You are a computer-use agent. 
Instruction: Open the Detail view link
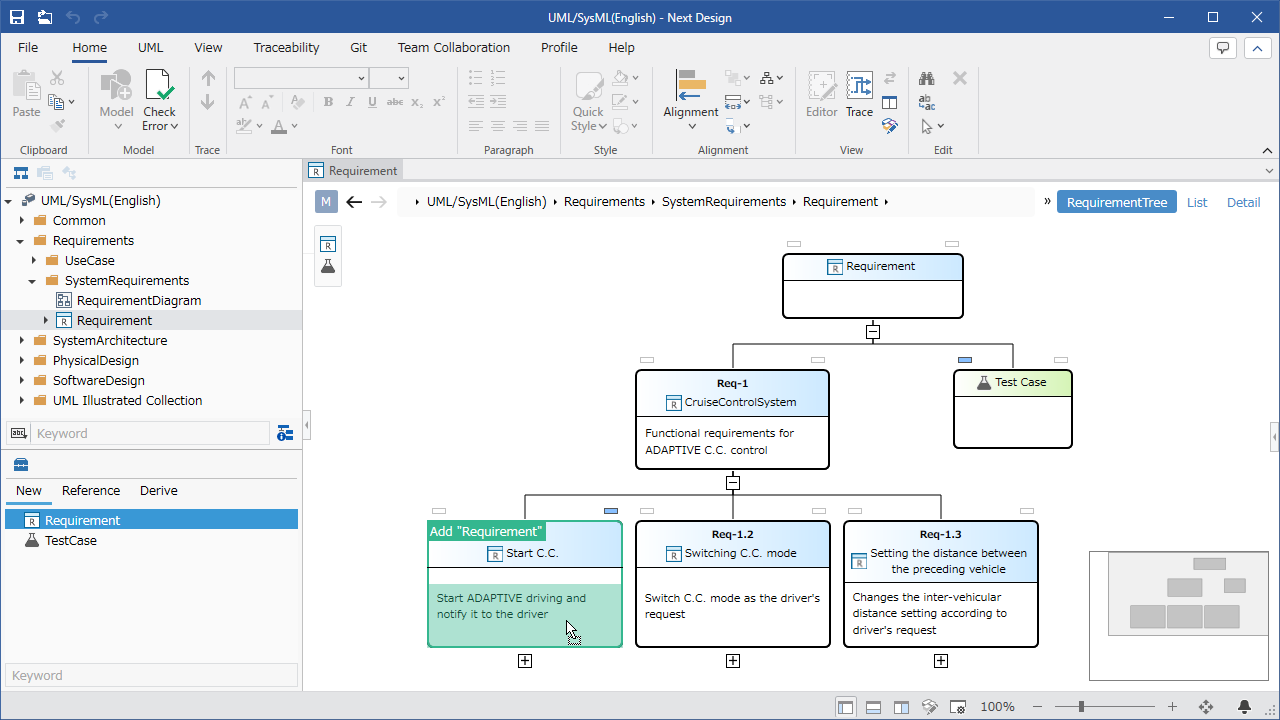[1243, 202]
